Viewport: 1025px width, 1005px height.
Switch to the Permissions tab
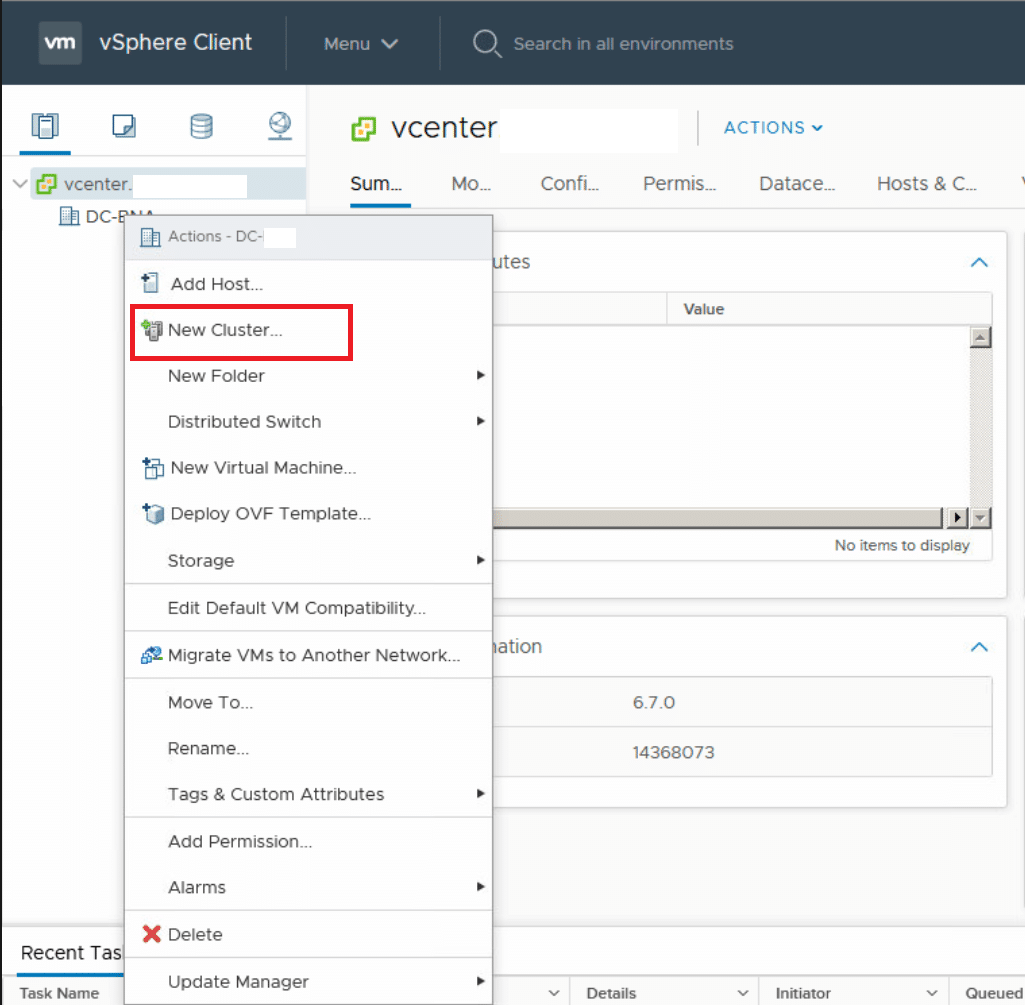point(679,184)
